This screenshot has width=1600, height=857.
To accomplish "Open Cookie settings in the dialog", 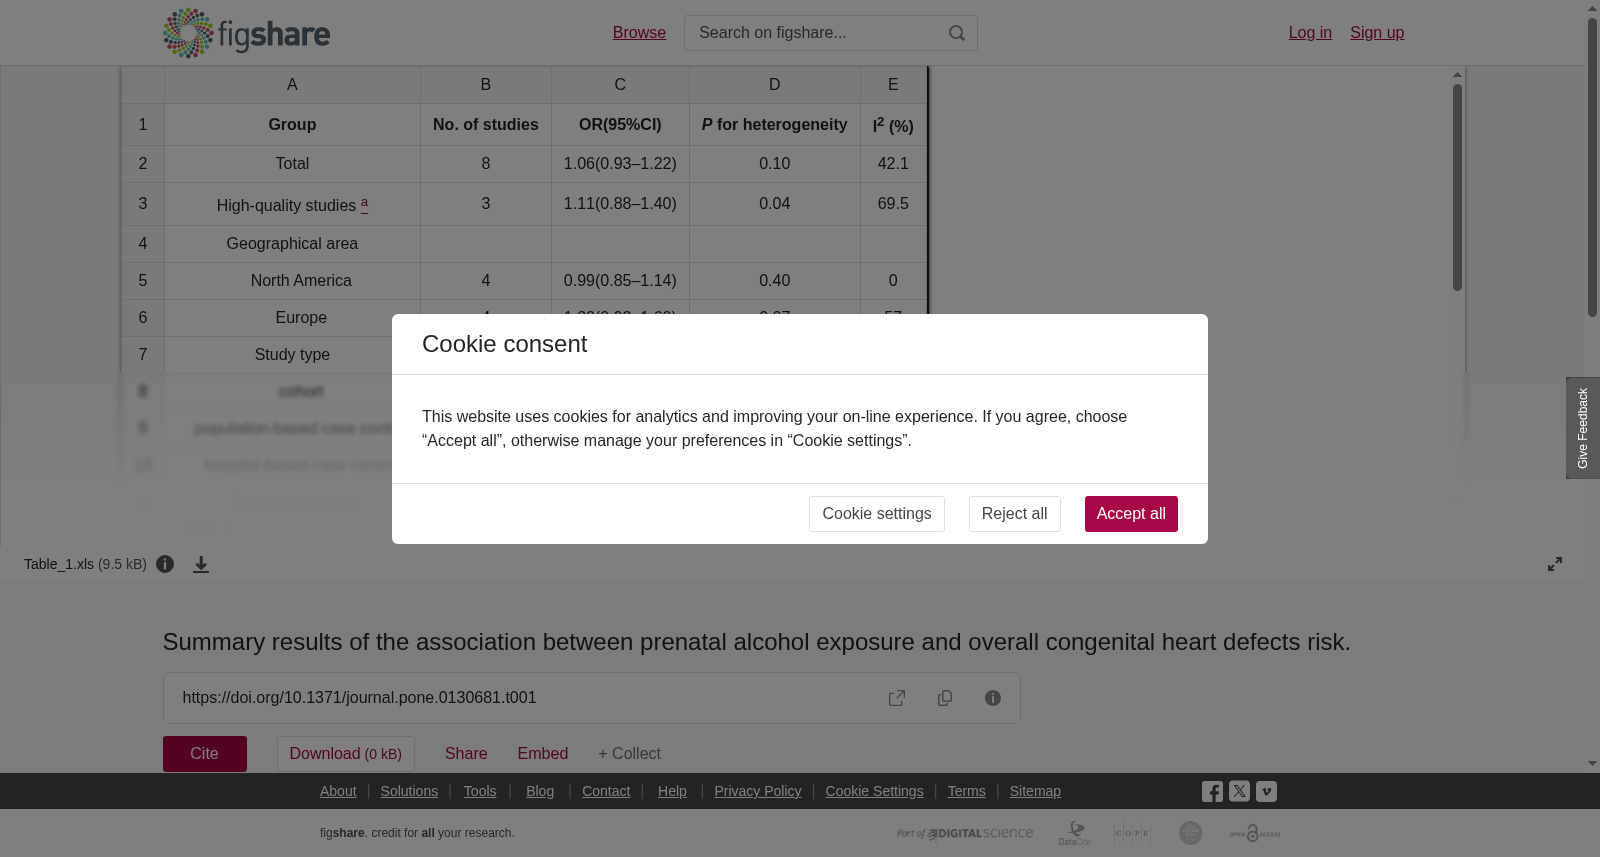I will [x=877, y=514].
